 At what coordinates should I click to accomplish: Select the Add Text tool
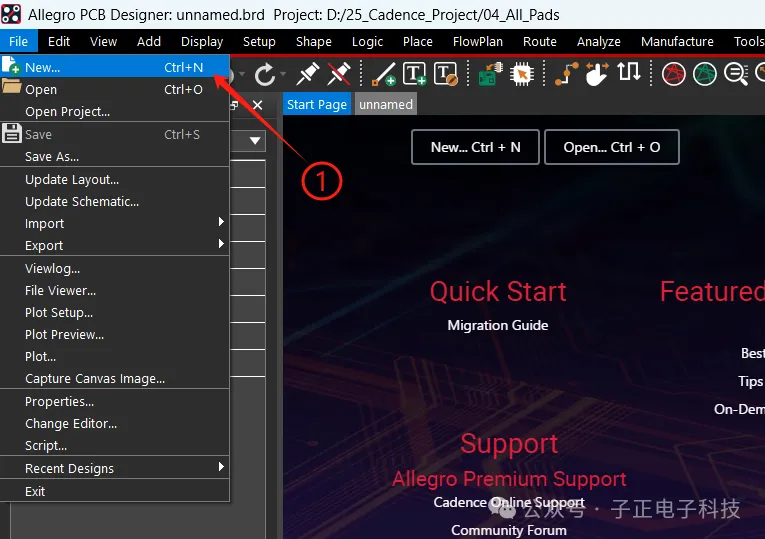tap(415, 74)
